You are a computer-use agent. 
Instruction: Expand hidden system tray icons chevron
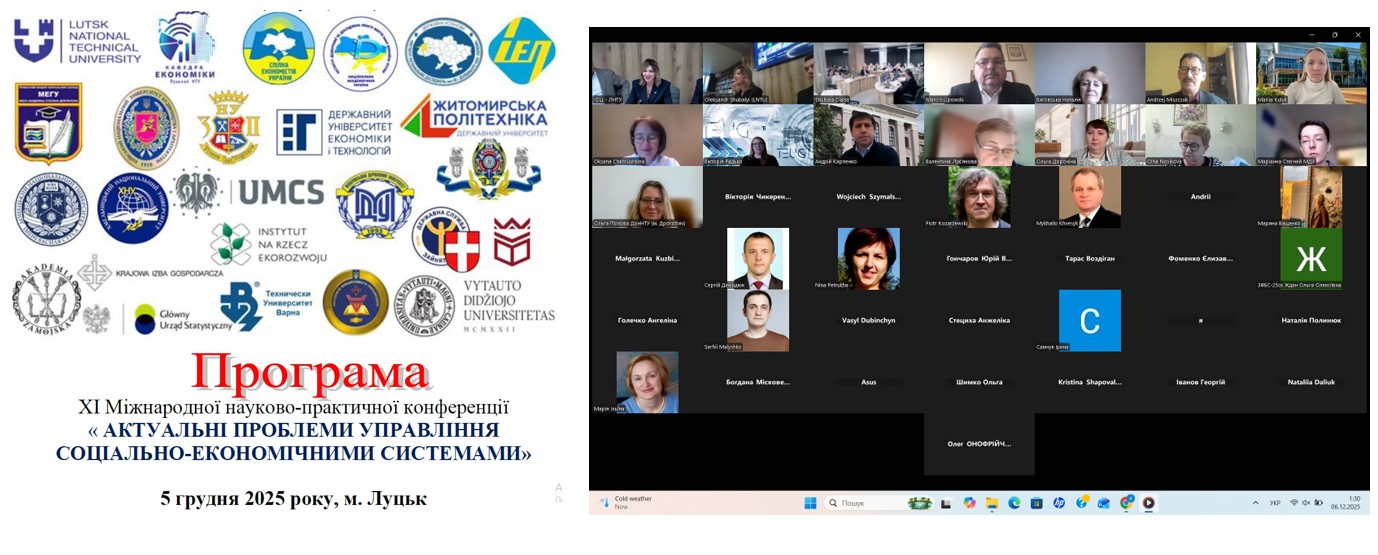point(1255,503)
